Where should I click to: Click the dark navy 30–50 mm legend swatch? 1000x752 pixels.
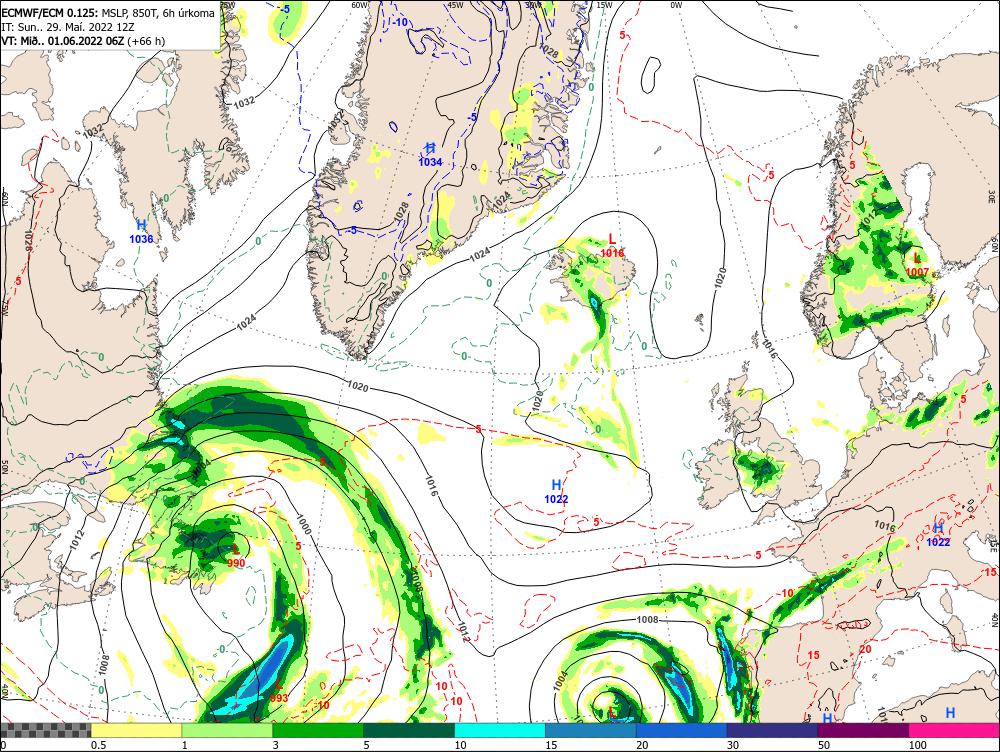772,730
